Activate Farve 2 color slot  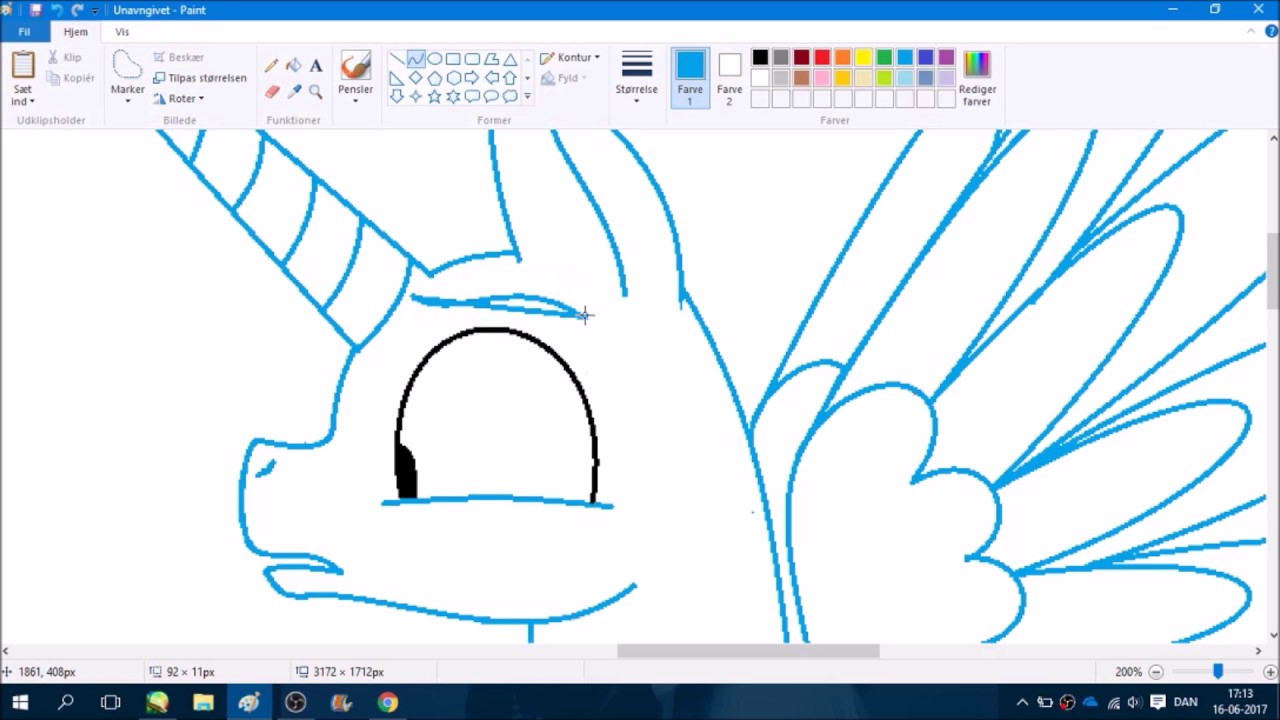point(729,77)
